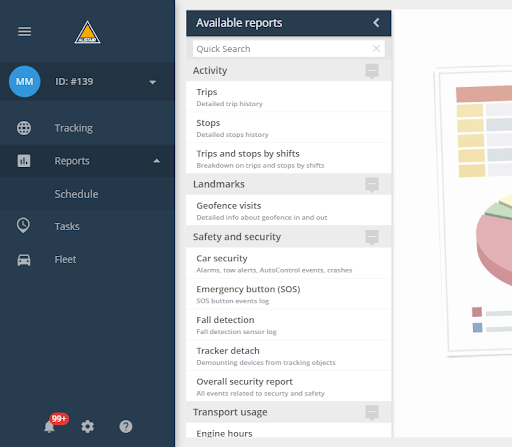This screenshot has height=447, width=512.
Task: Click the Quick Search input field
Action: coord(289,49)
